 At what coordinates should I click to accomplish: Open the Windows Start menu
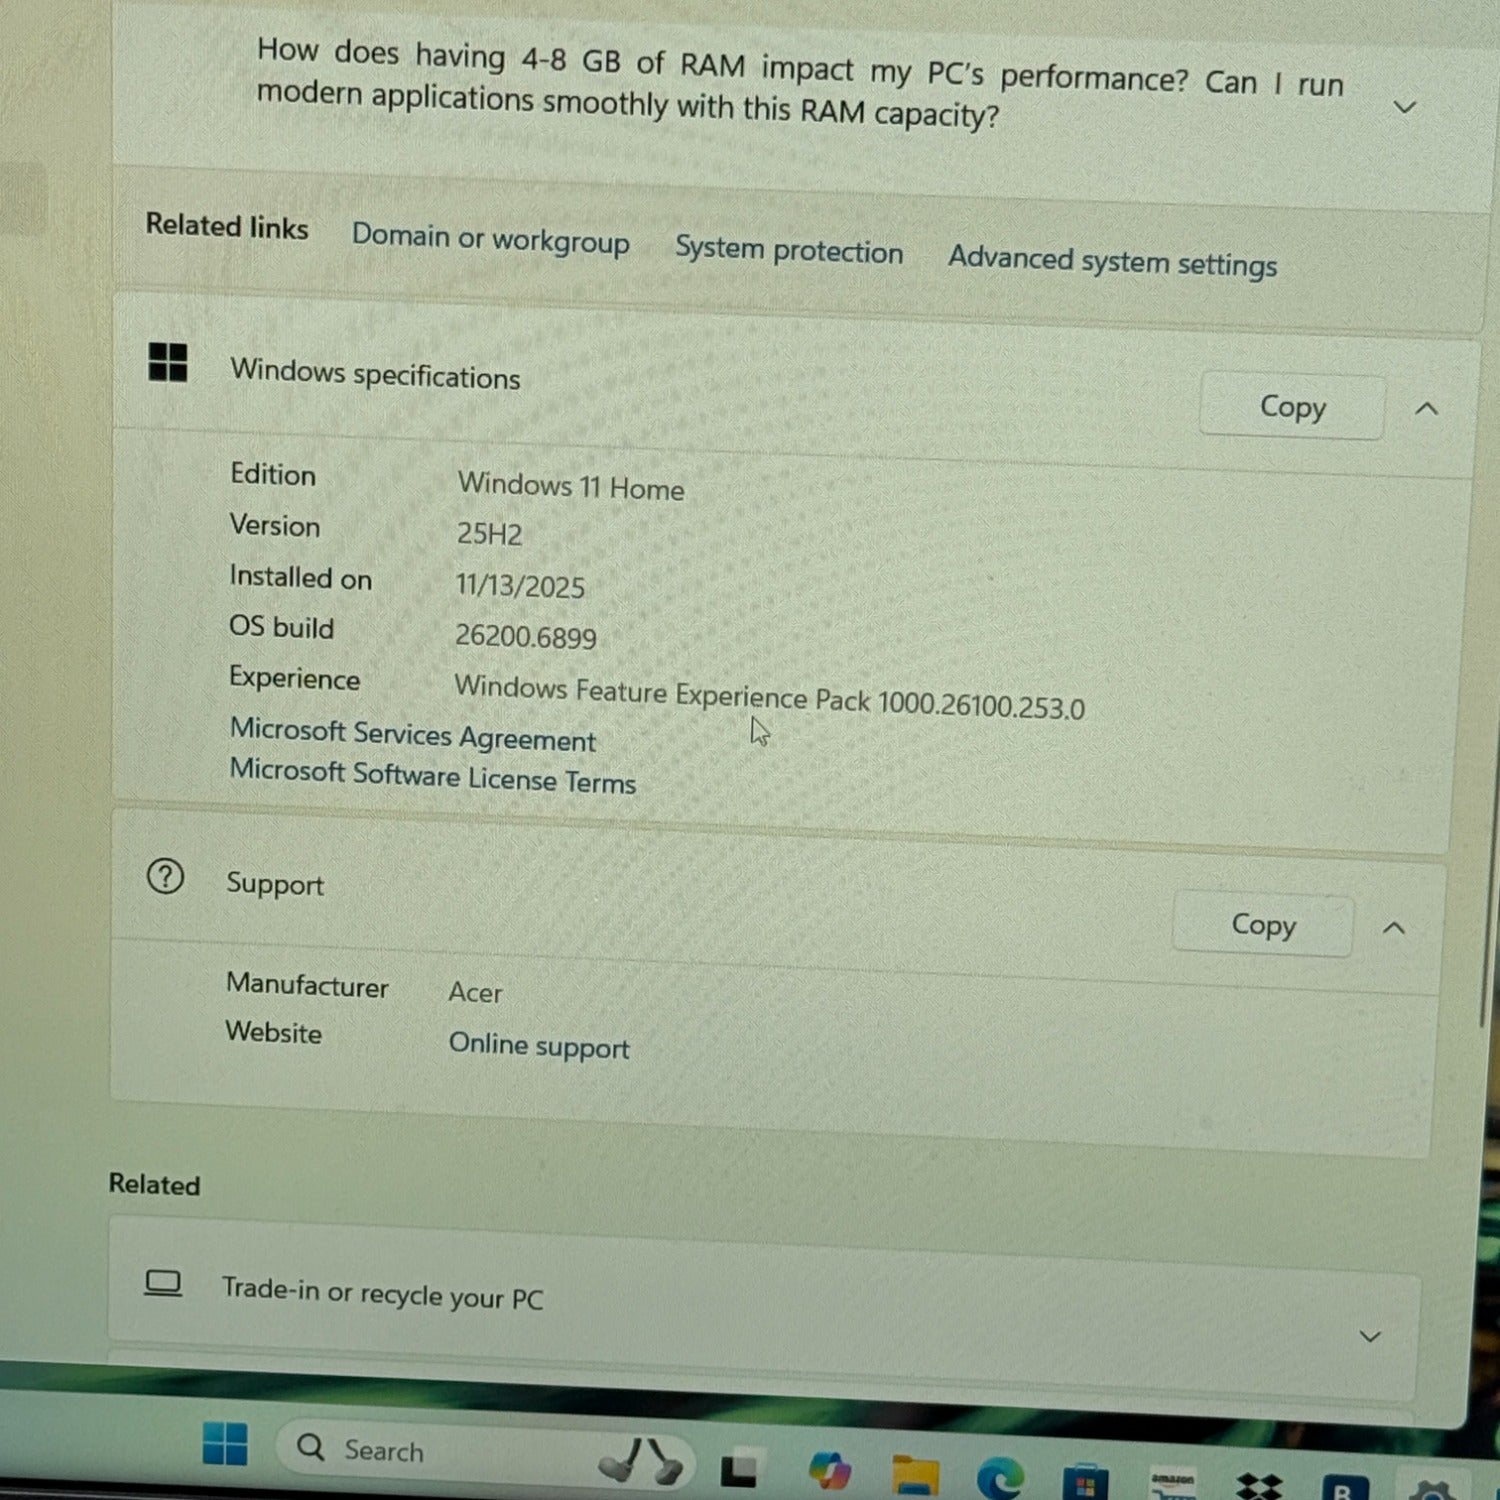(x=225, y=1444)
